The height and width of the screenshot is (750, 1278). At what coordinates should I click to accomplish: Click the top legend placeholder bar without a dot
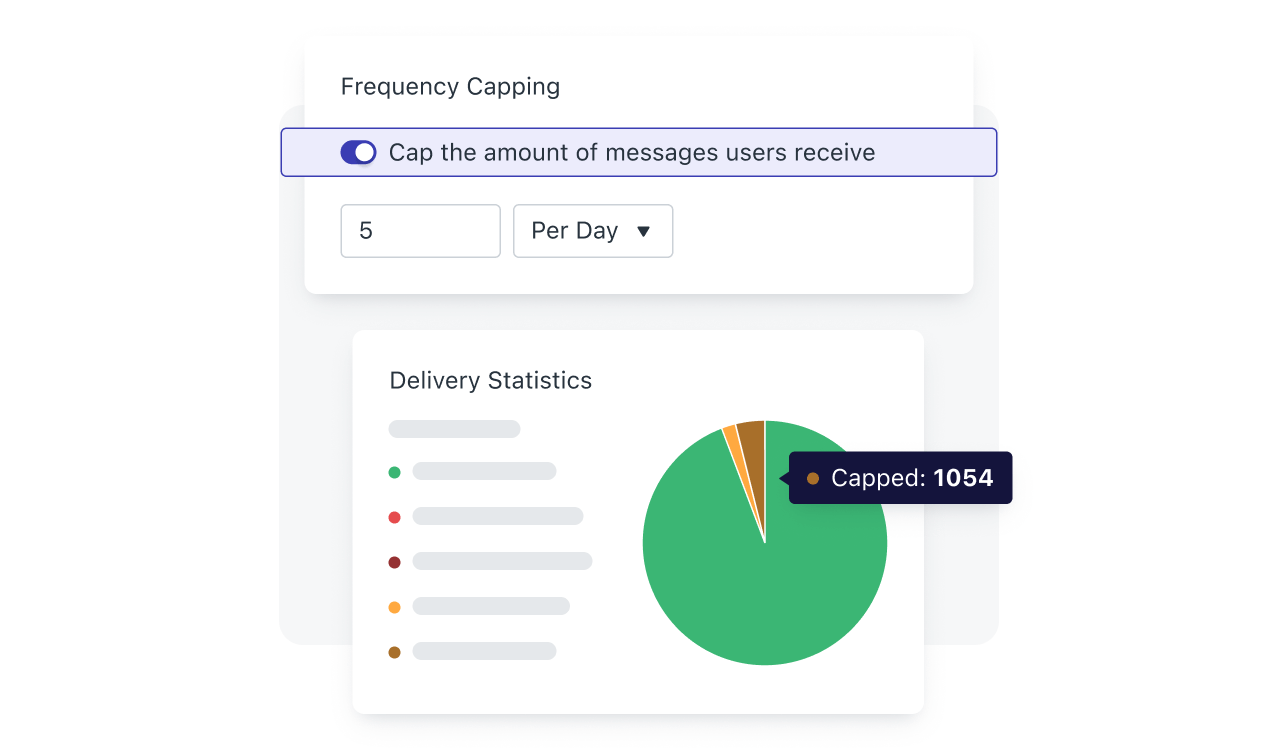click(x=454, y=429)
